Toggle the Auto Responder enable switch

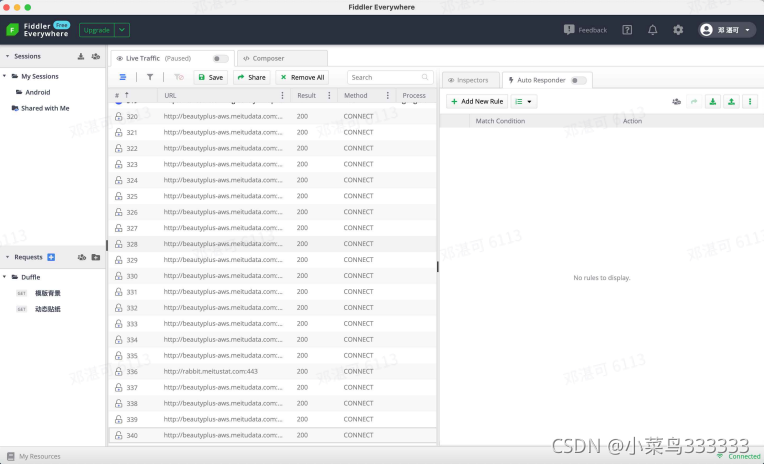coord(579,80)
